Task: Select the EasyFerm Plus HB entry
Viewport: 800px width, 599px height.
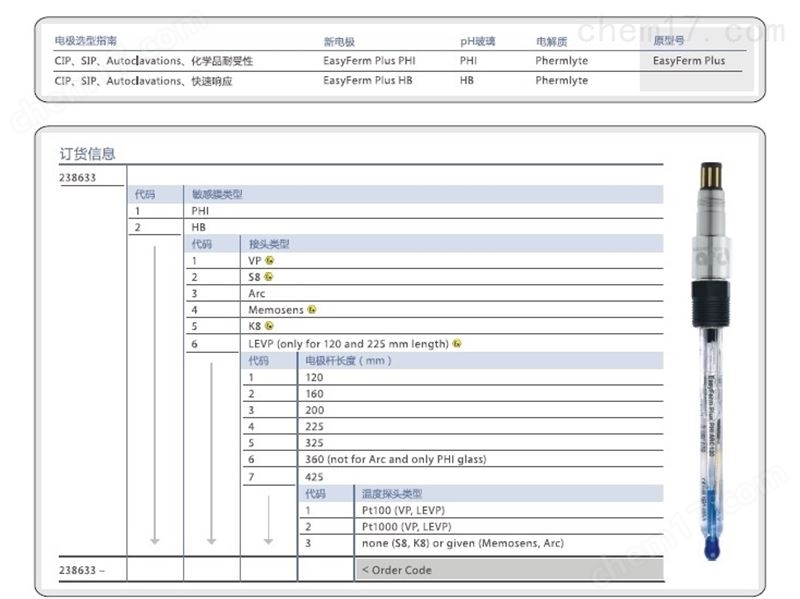Action: 367,80
